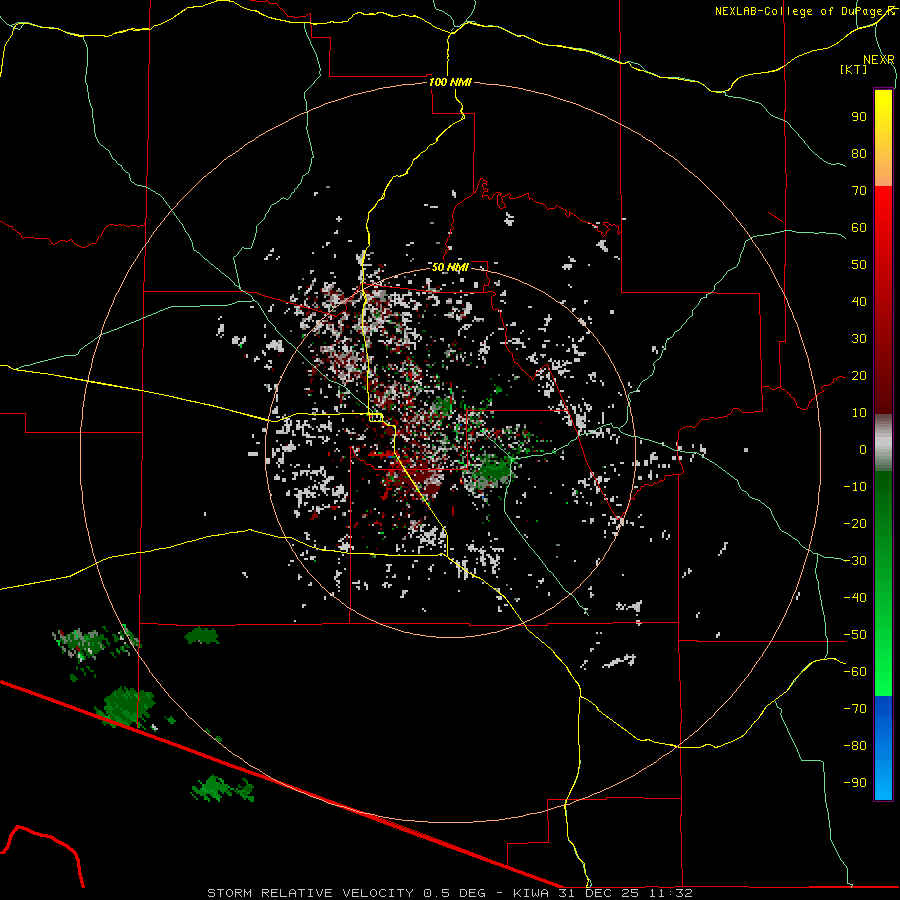Select the -30 value on velocity scale
This screenshot has height=900, width=900.
855,561
